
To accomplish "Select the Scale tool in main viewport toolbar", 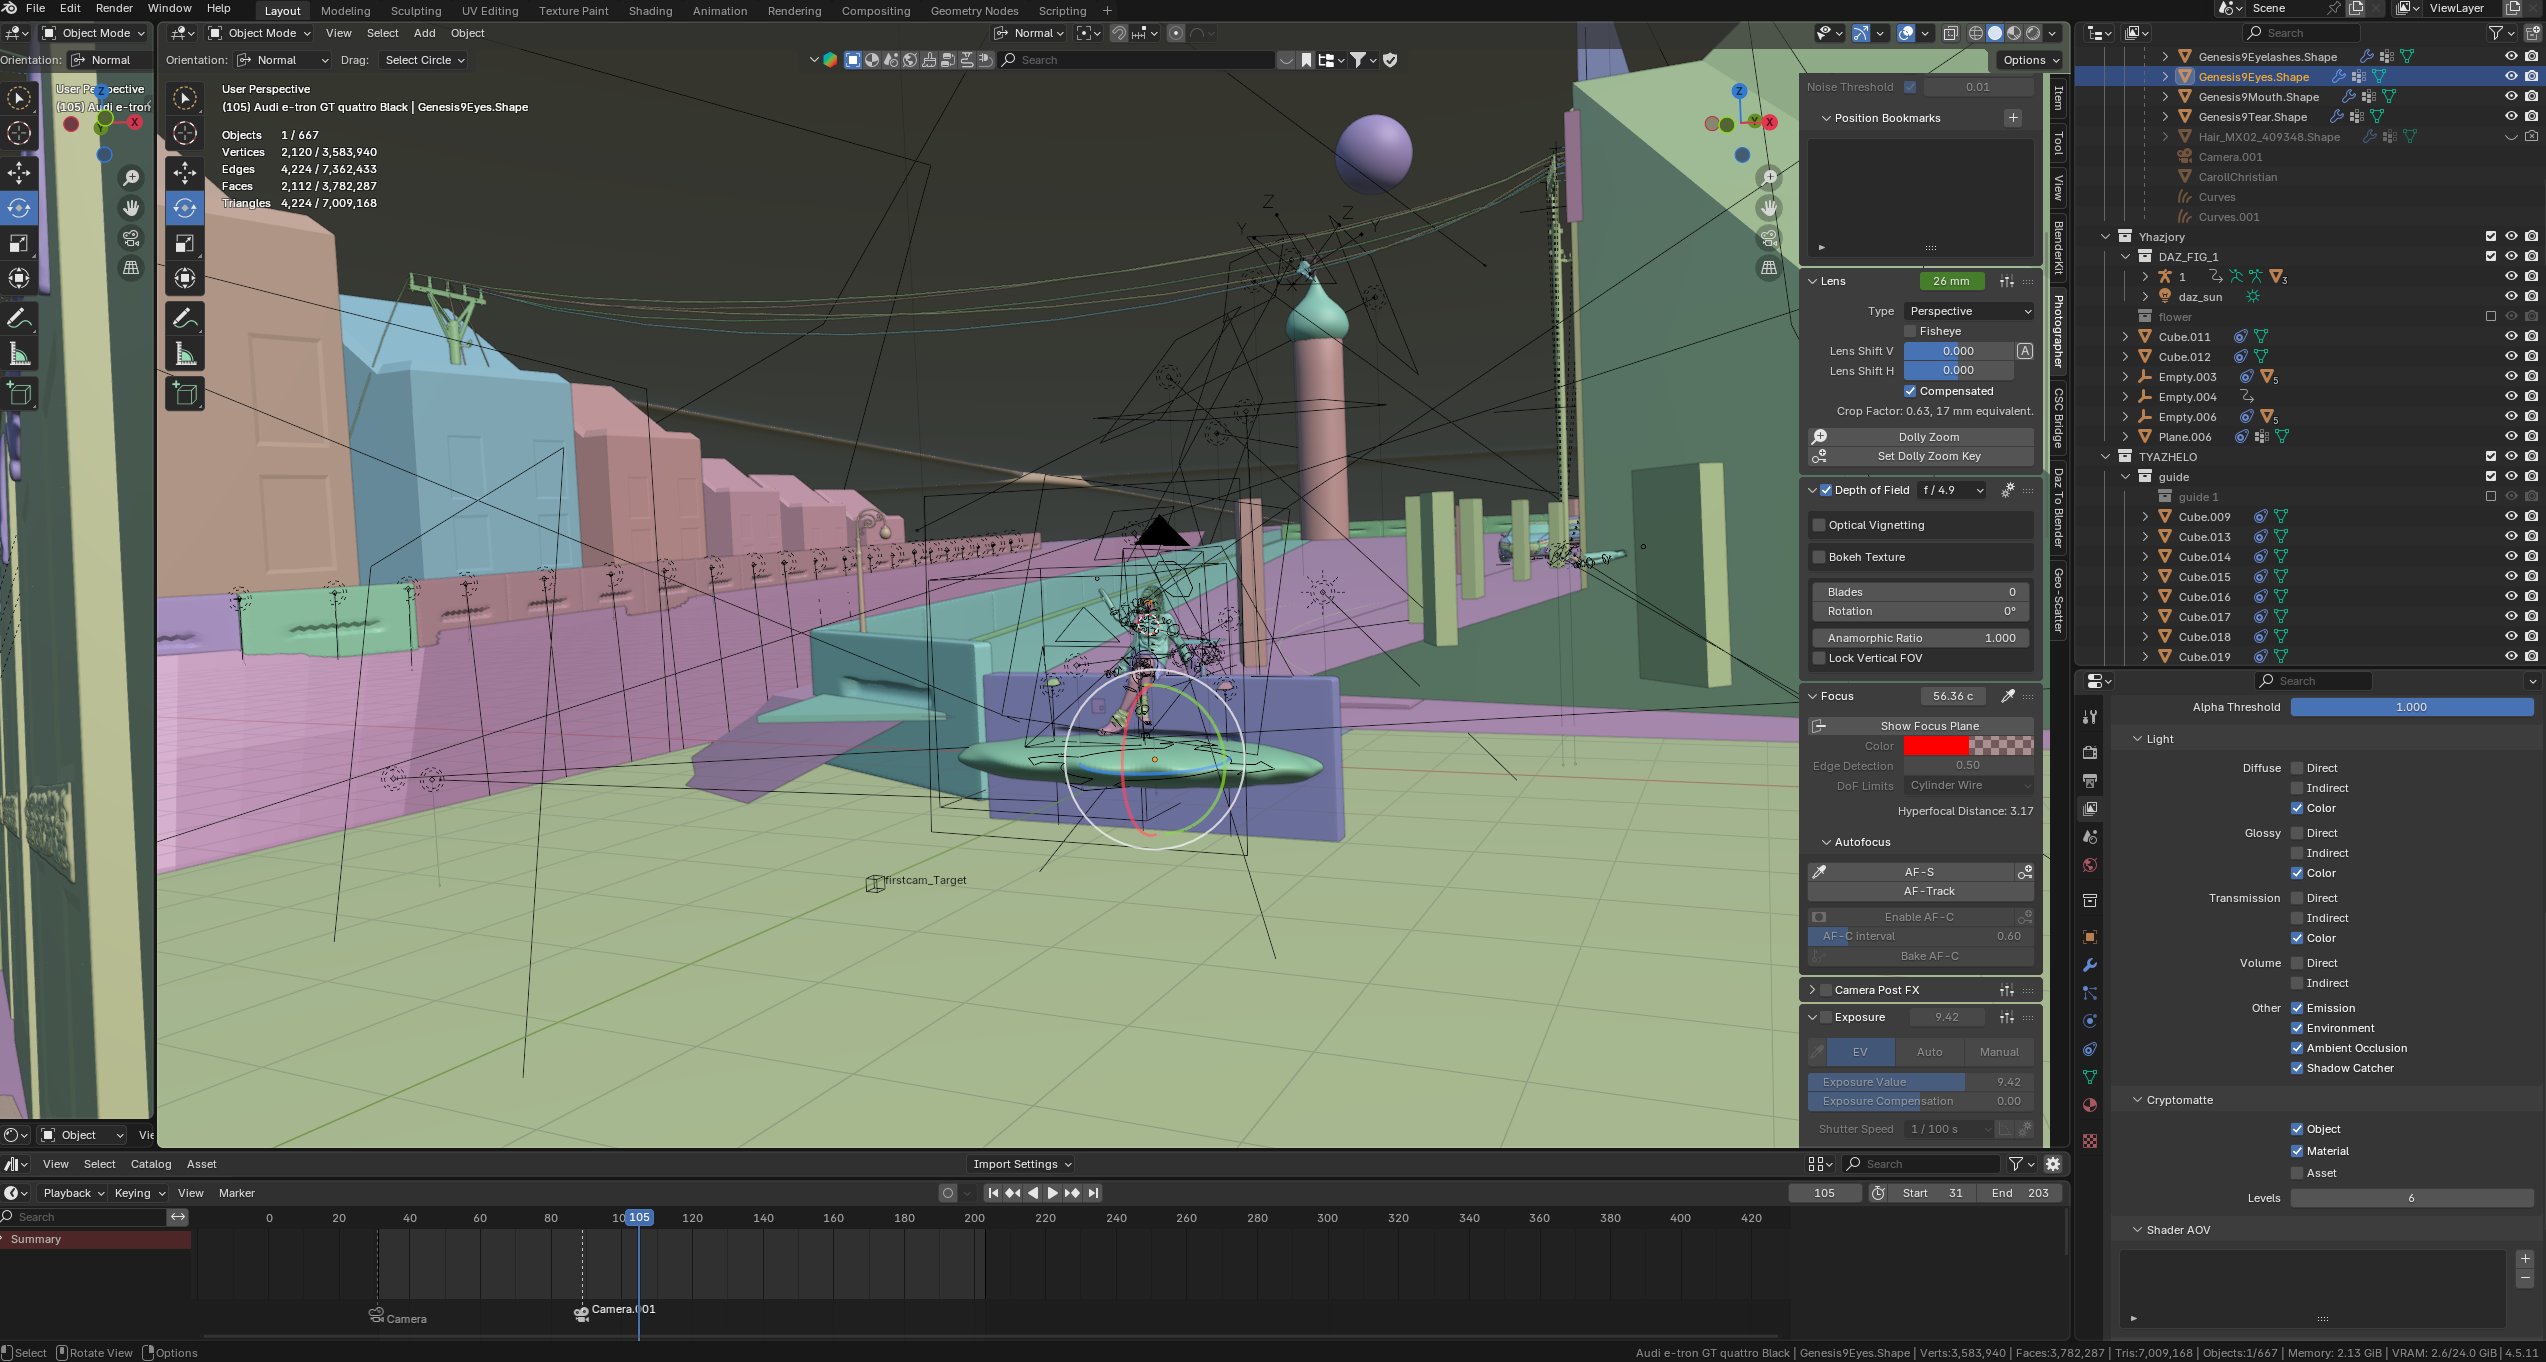I will [185, 243].
